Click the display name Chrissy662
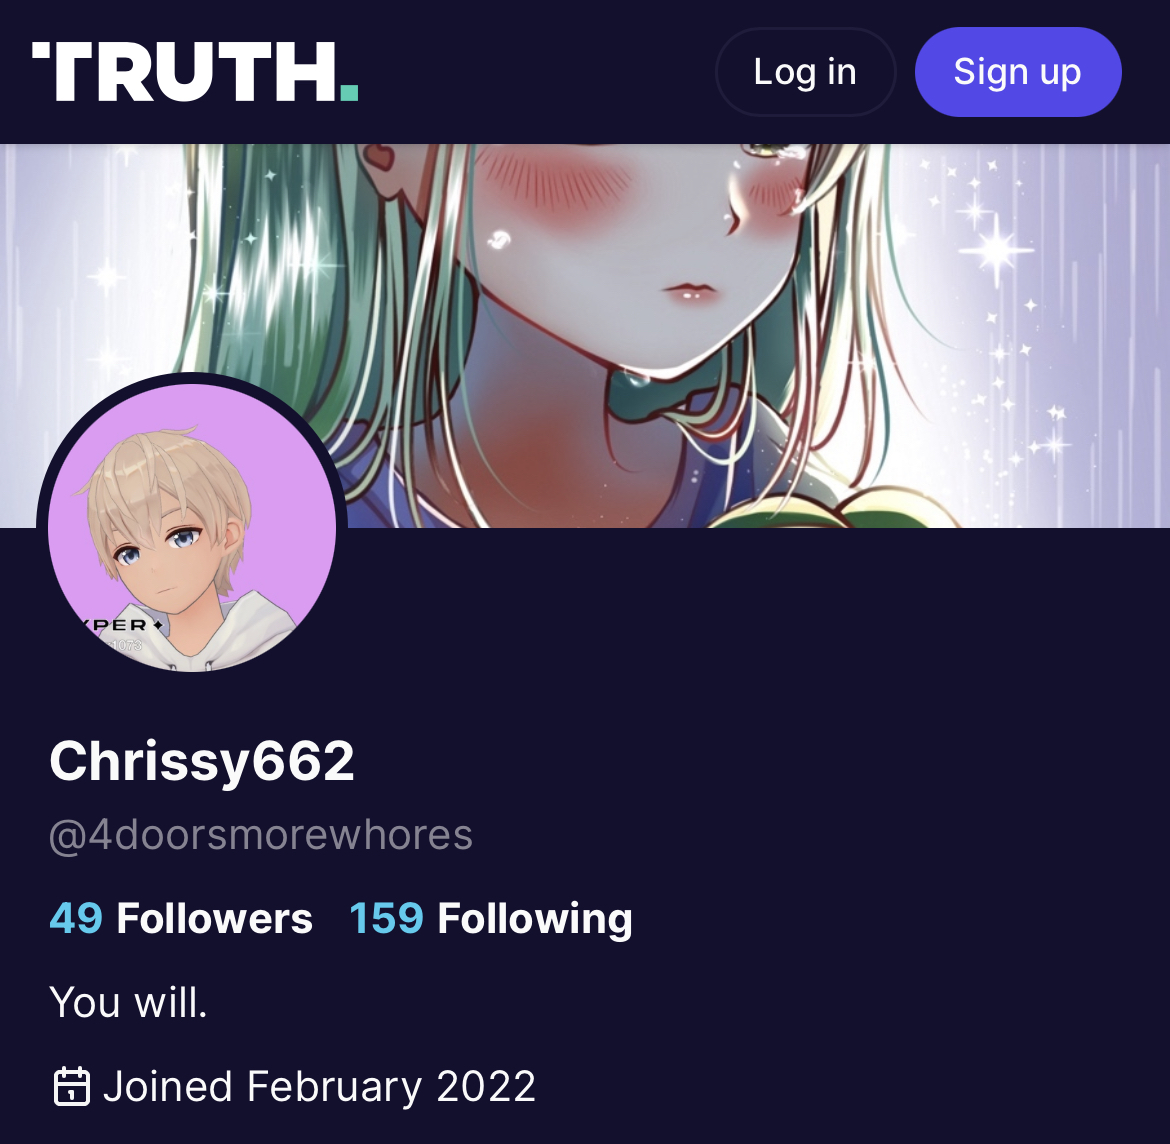The height and width of the screenshot is (1144, 1170). click(x=201, y=762)
